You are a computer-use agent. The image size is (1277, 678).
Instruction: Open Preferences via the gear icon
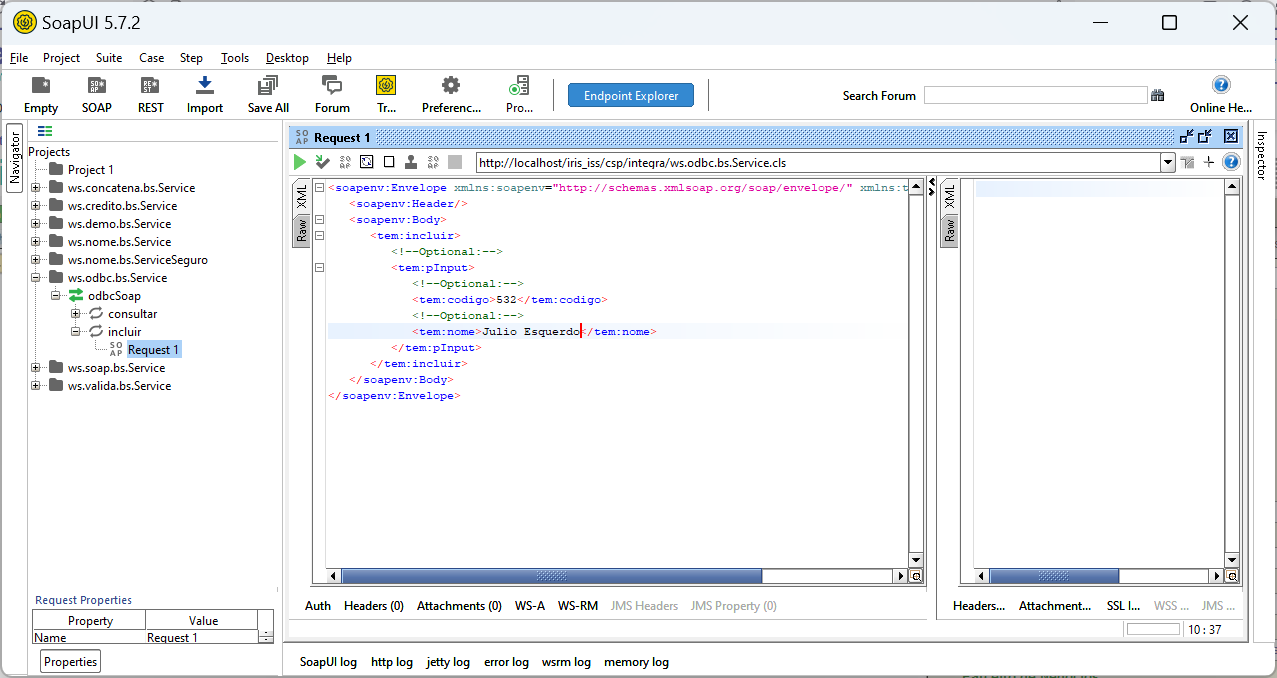451,87
